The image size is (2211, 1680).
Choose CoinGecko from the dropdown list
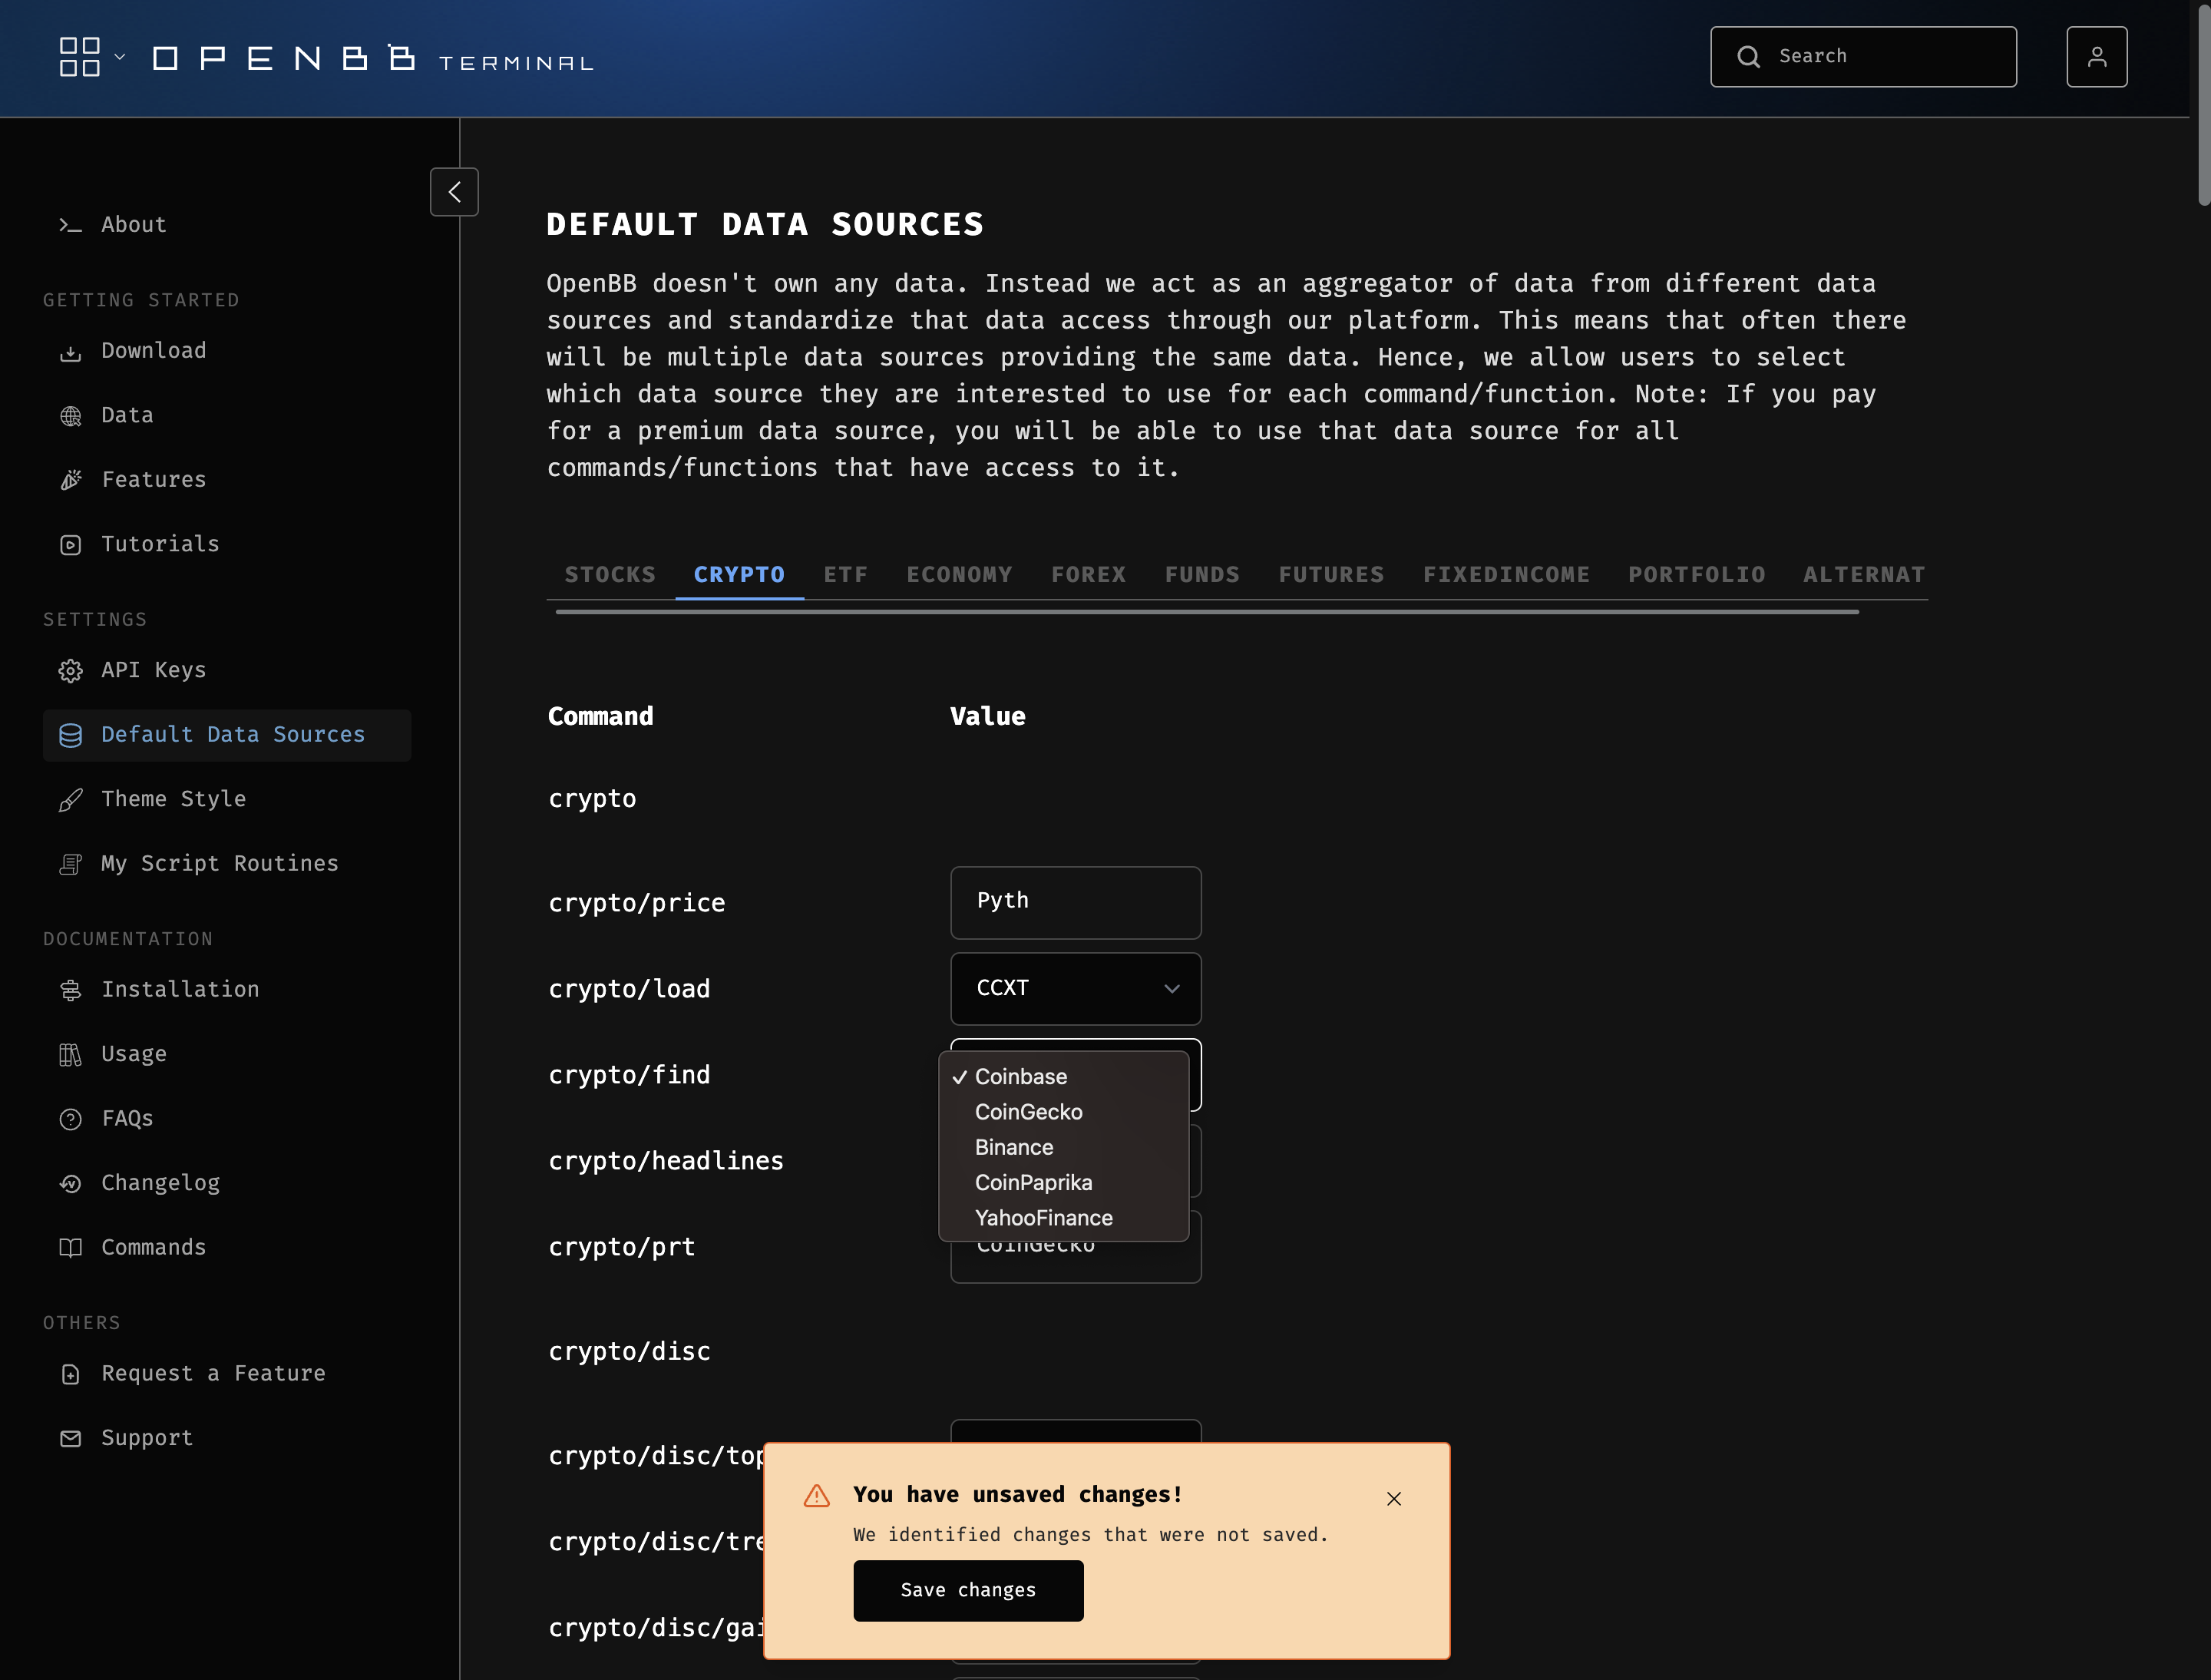[1063, 1112]
